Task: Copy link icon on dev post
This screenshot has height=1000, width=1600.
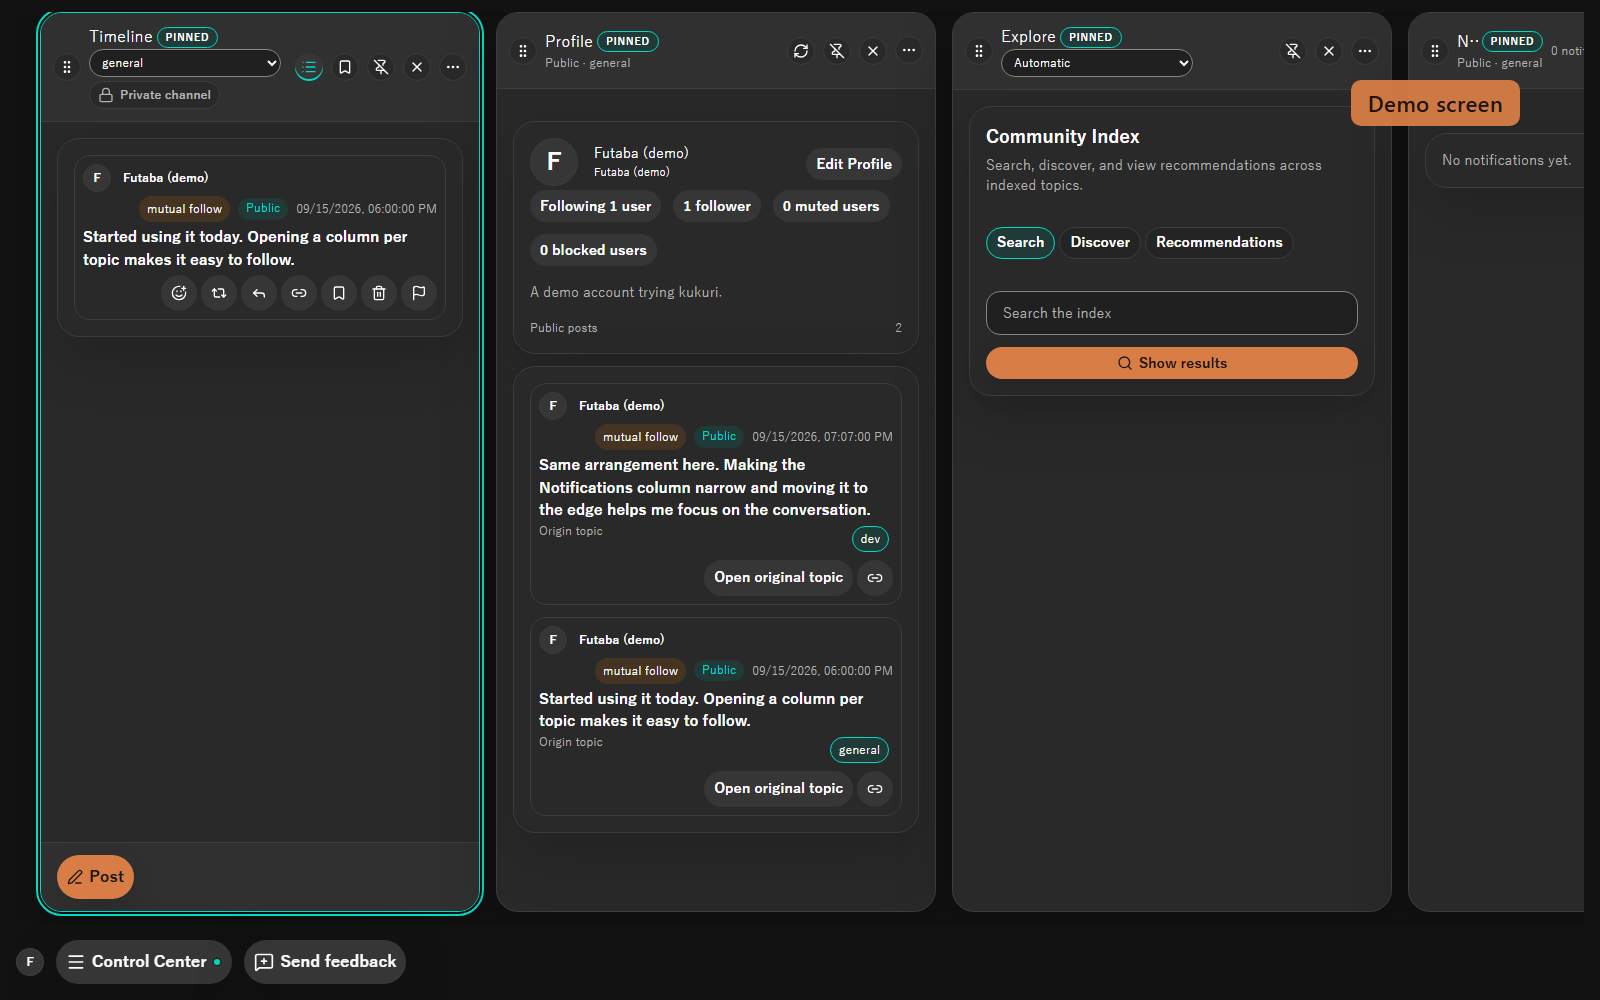Action: pos(875,578)
